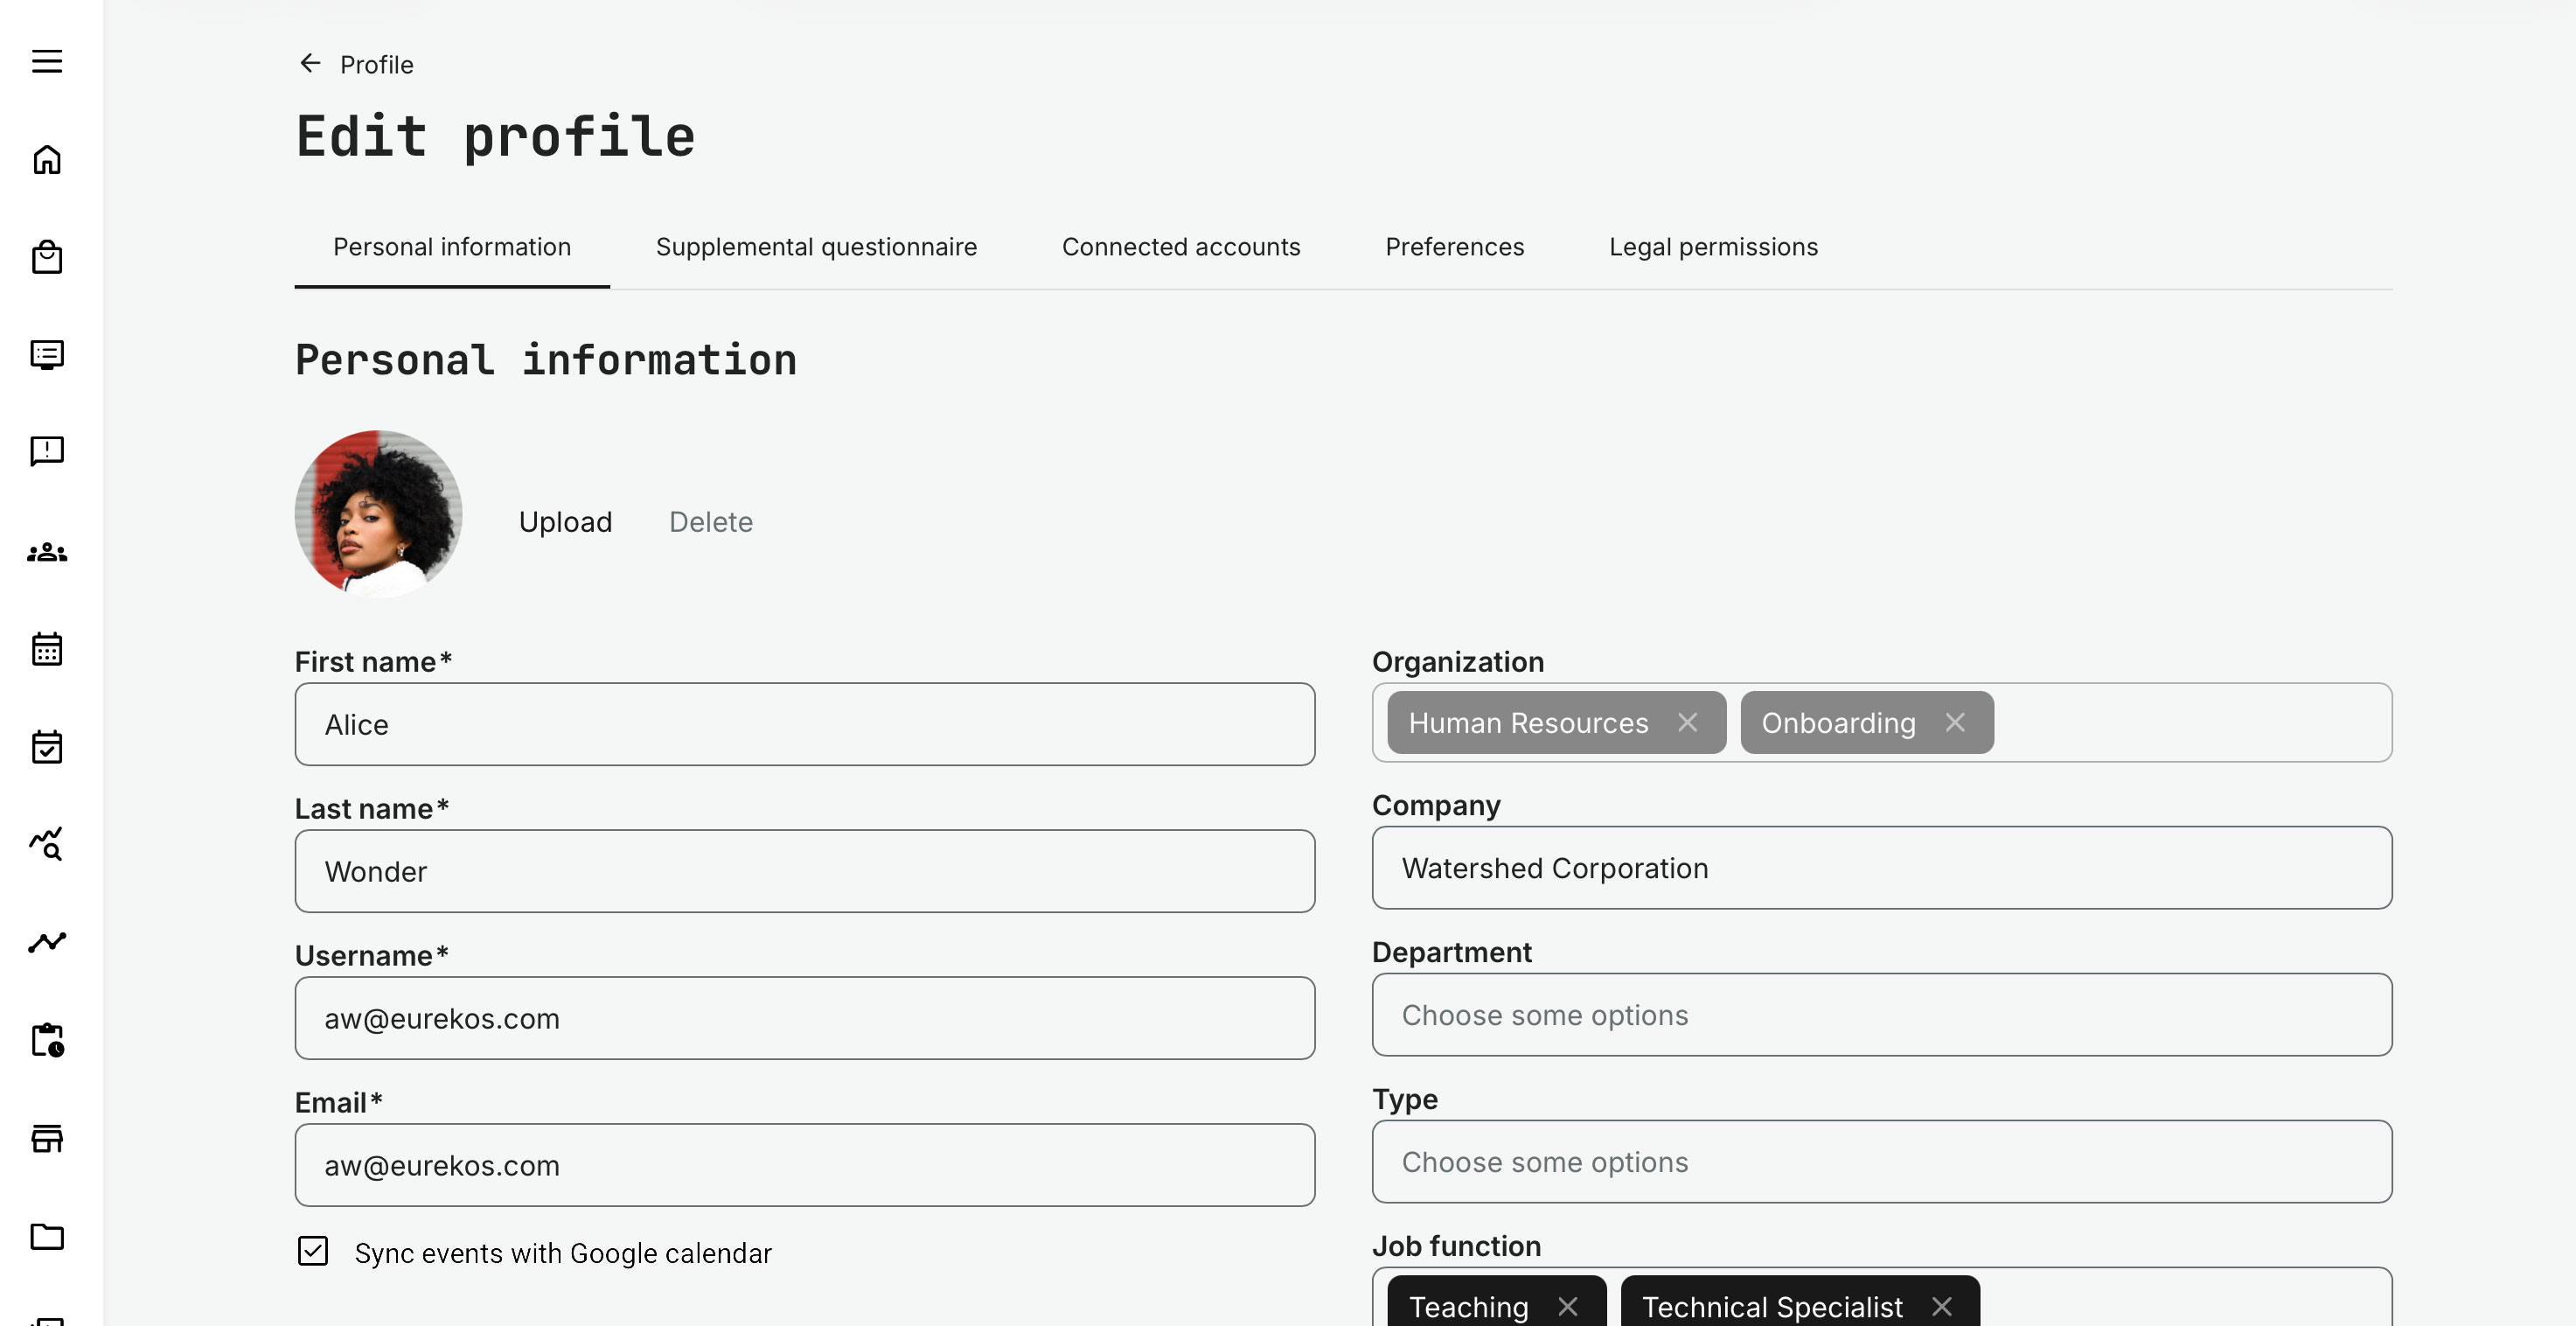Open the Department options dropdown

[1882, 1015]
